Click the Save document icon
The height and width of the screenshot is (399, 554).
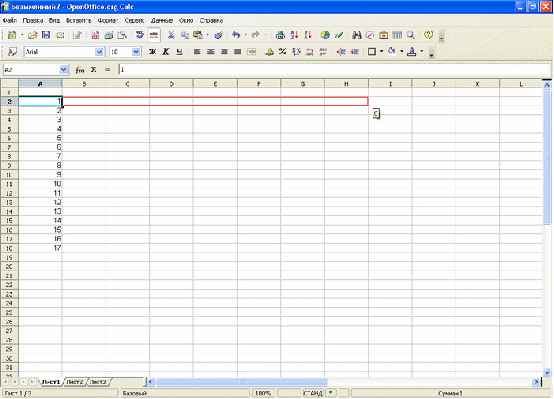click(x=46, y=35)
